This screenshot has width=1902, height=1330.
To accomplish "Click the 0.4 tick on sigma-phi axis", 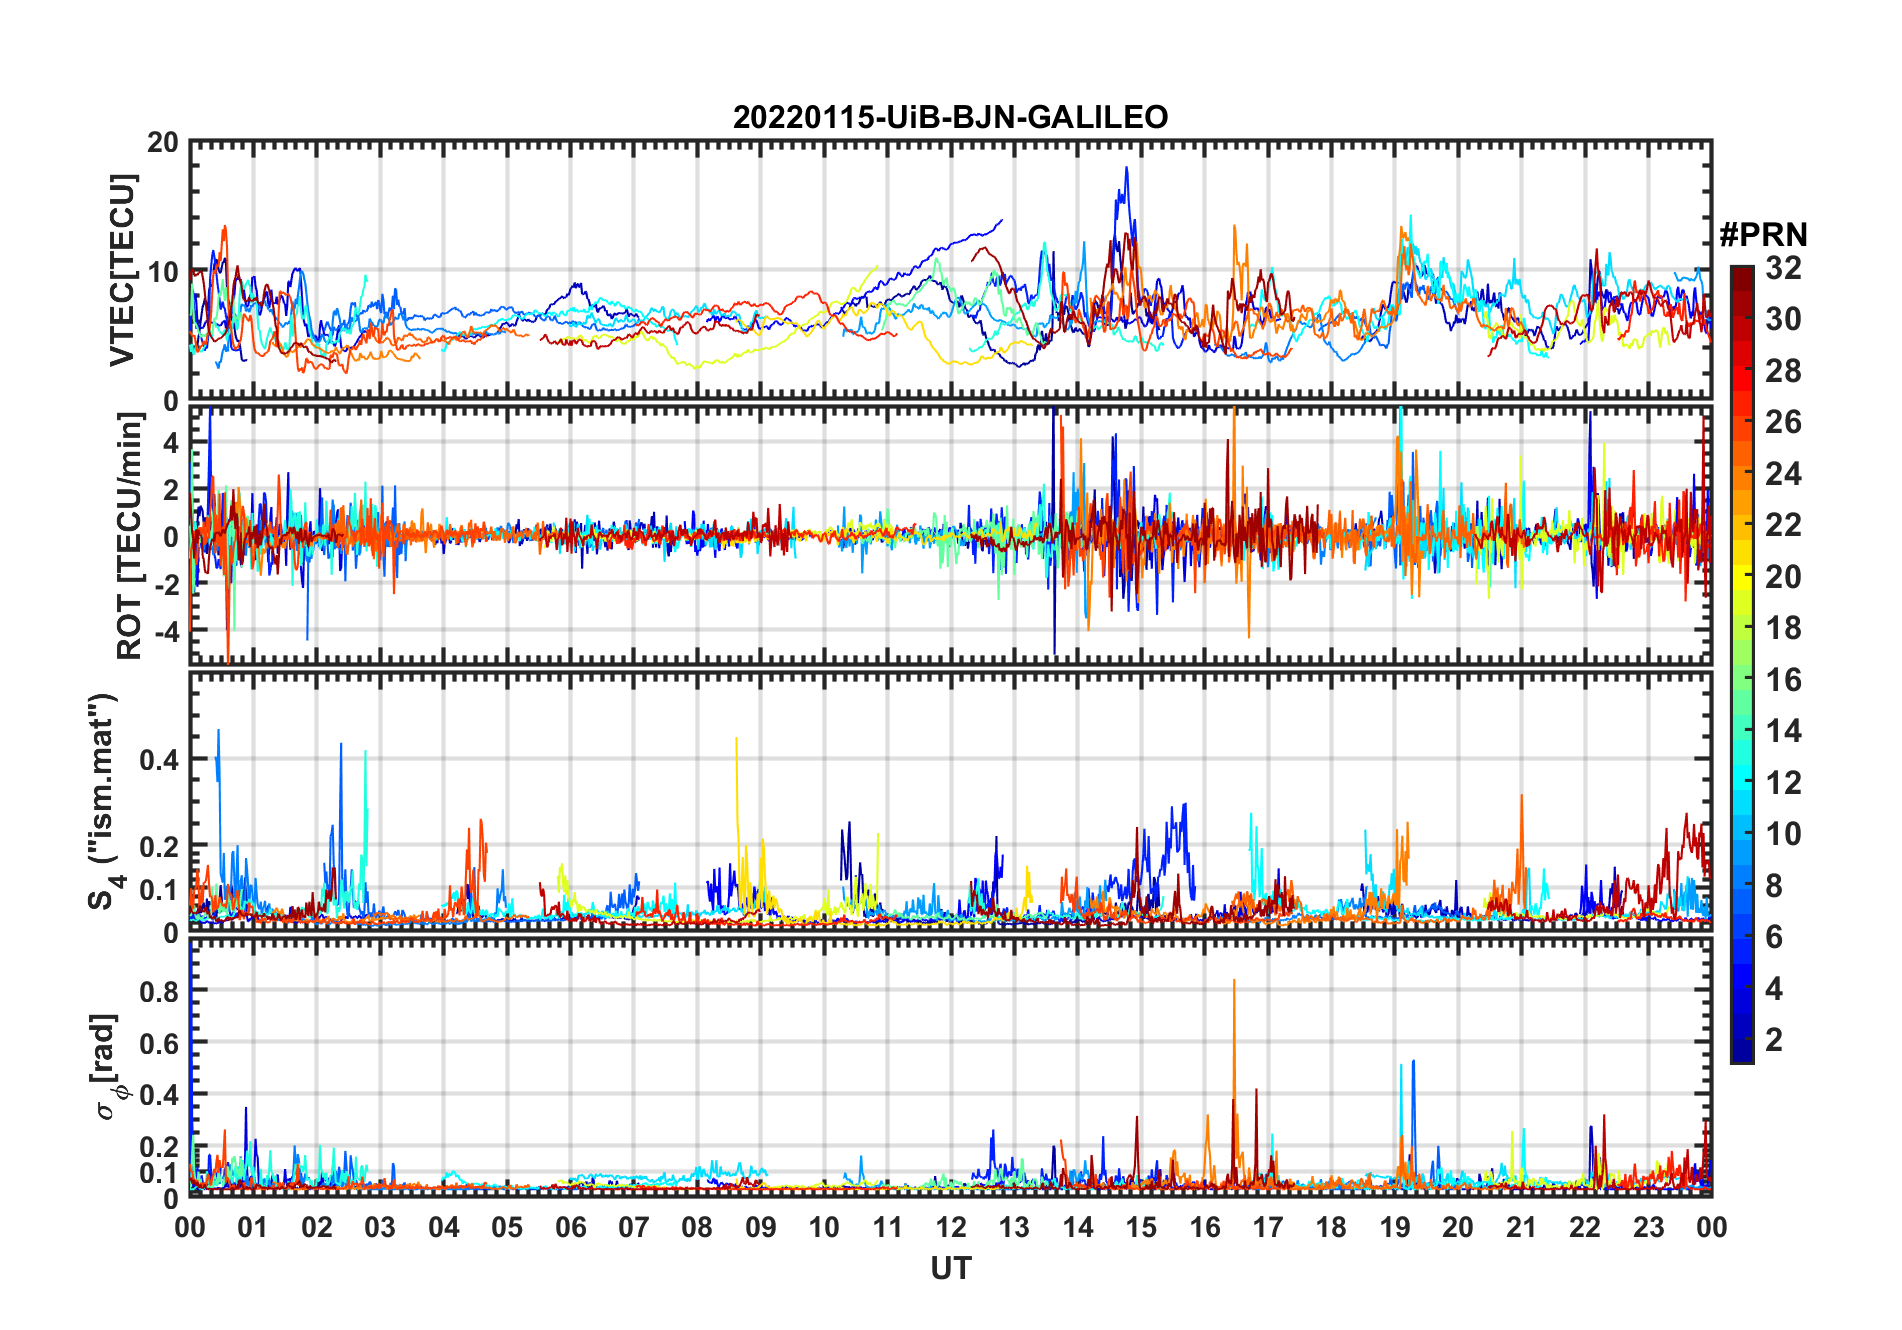I will coord(158,1094).
